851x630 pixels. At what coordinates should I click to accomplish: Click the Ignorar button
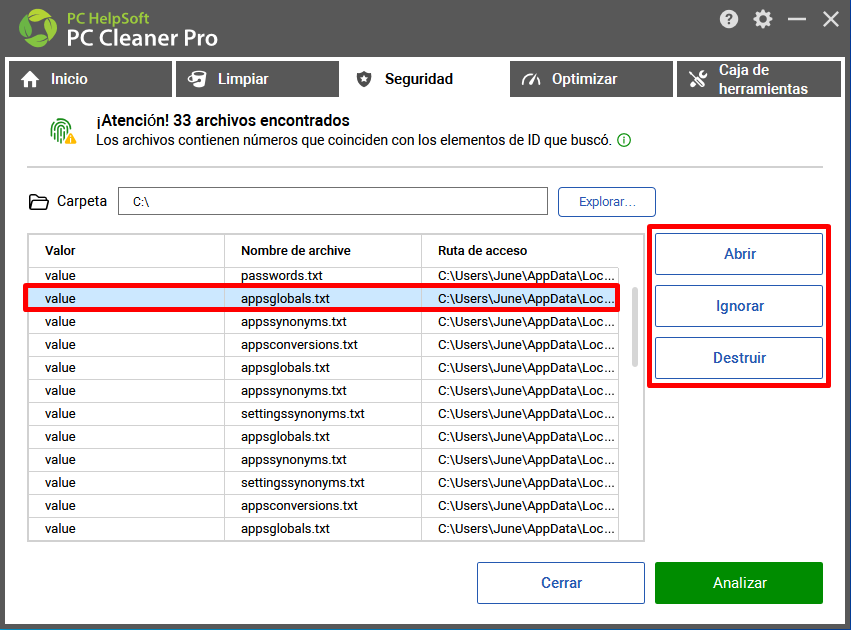tap(739, 306)
